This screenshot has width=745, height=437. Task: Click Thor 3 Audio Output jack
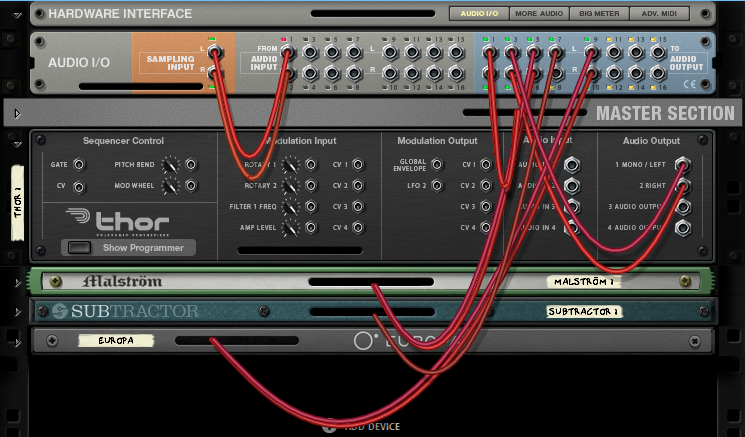click(x=683, y=207)
